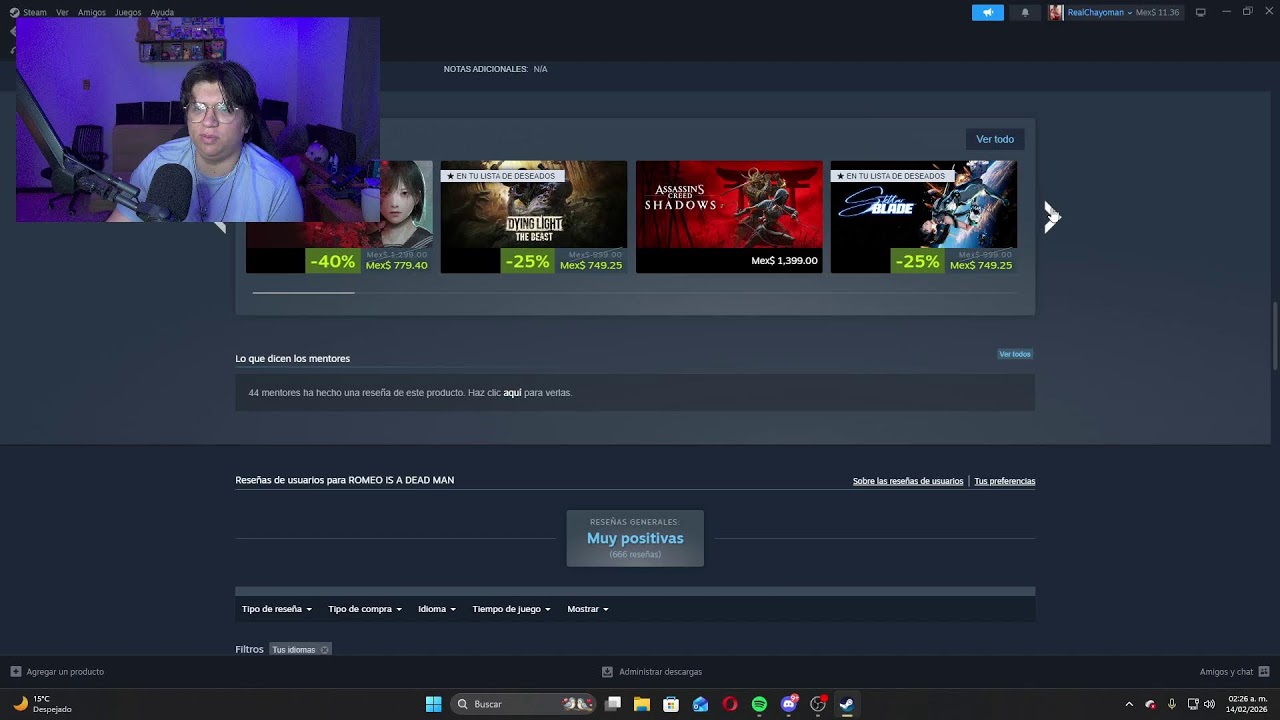The width and height of the screenshot is (1280, 720).
Task: Click the announcements megaphone button
Action: [x=987, y=12]
